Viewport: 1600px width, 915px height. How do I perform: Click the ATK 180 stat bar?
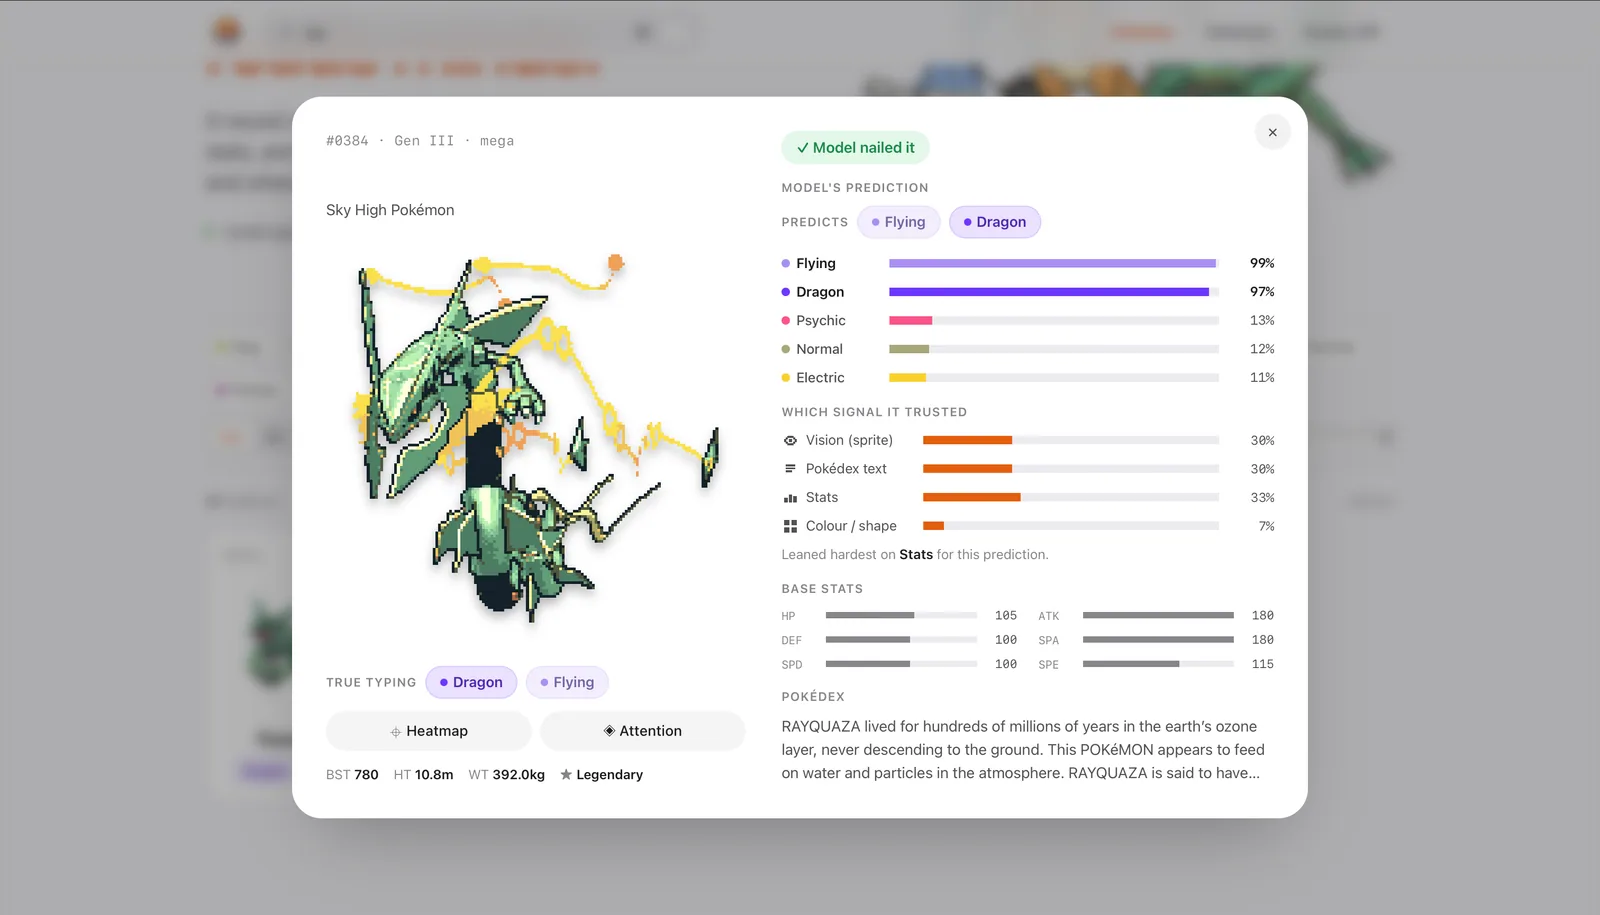pyautogui.click(x=1158, y=615)
